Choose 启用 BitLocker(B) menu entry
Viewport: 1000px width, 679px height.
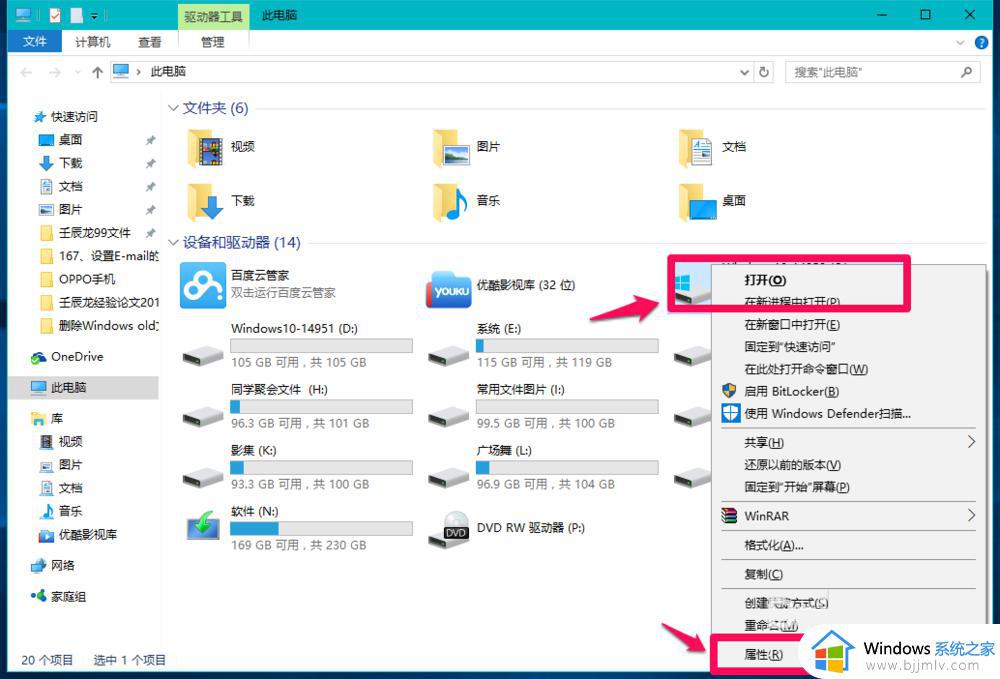click(791, 391)
